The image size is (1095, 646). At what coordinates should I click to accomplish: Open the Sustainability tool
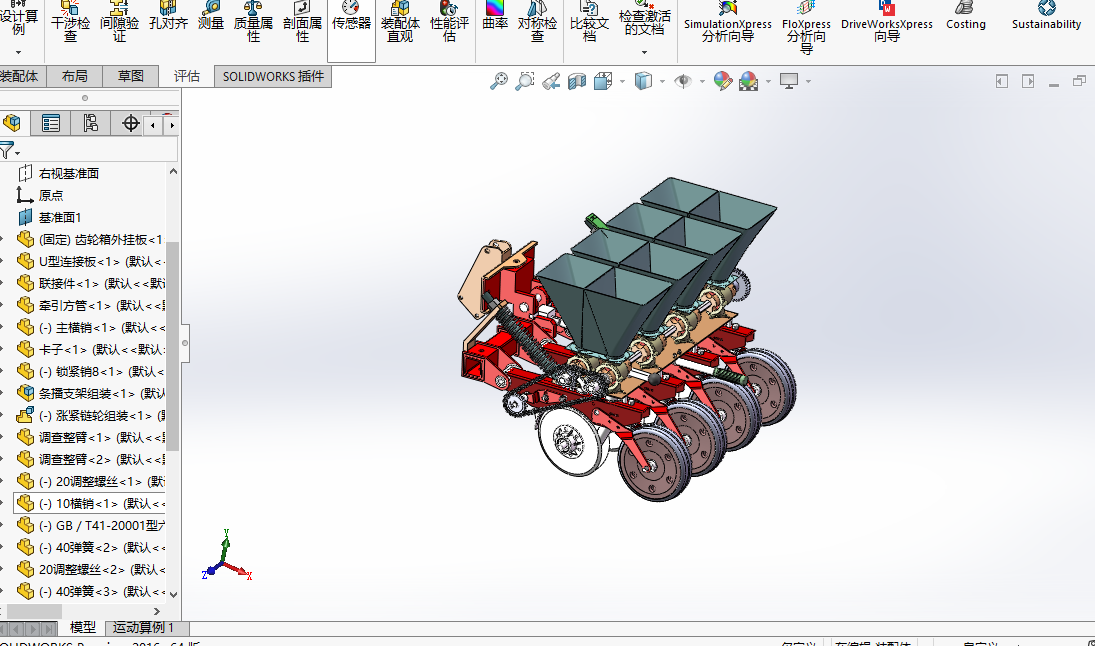pyautogui.click(x=1046, y=17)
